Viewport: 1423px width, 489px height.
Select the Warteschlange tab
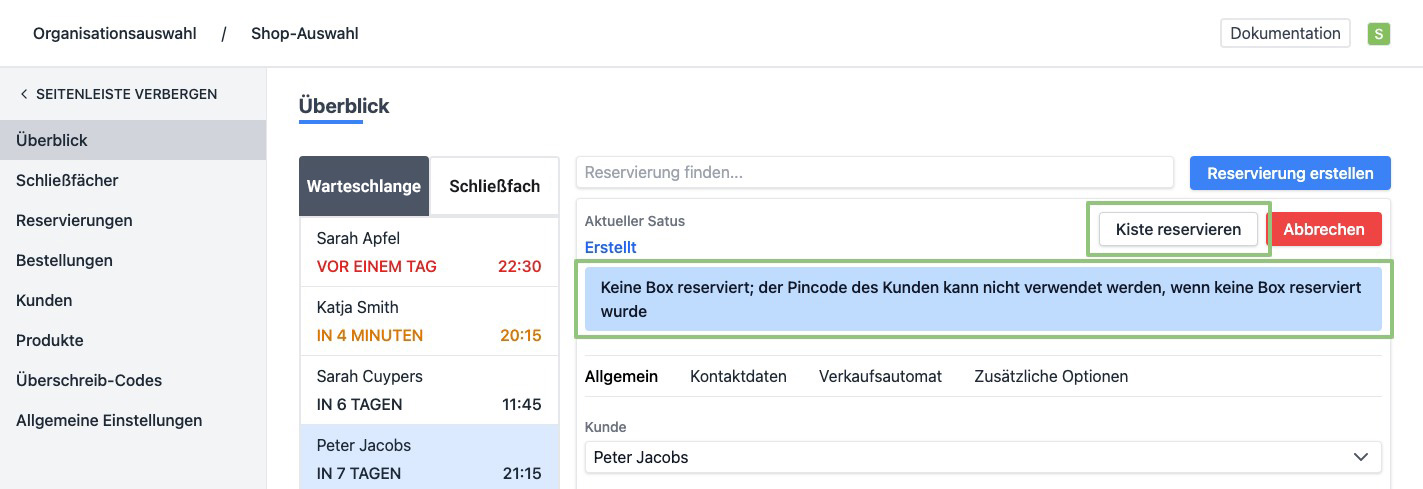(x=364, y=186)
